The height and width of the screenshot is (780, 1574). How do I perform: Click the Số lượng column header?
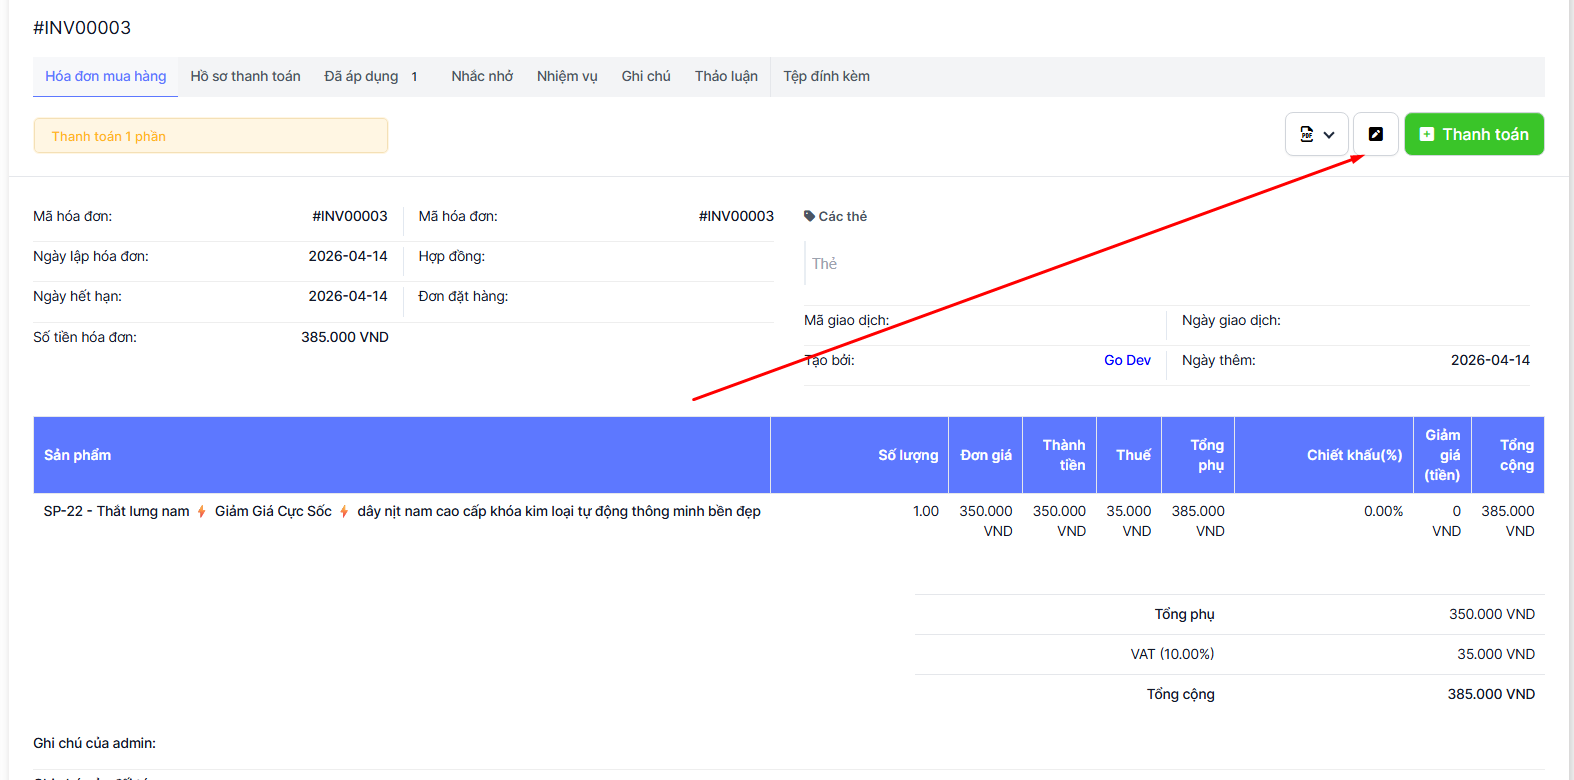tap(907, 455)
